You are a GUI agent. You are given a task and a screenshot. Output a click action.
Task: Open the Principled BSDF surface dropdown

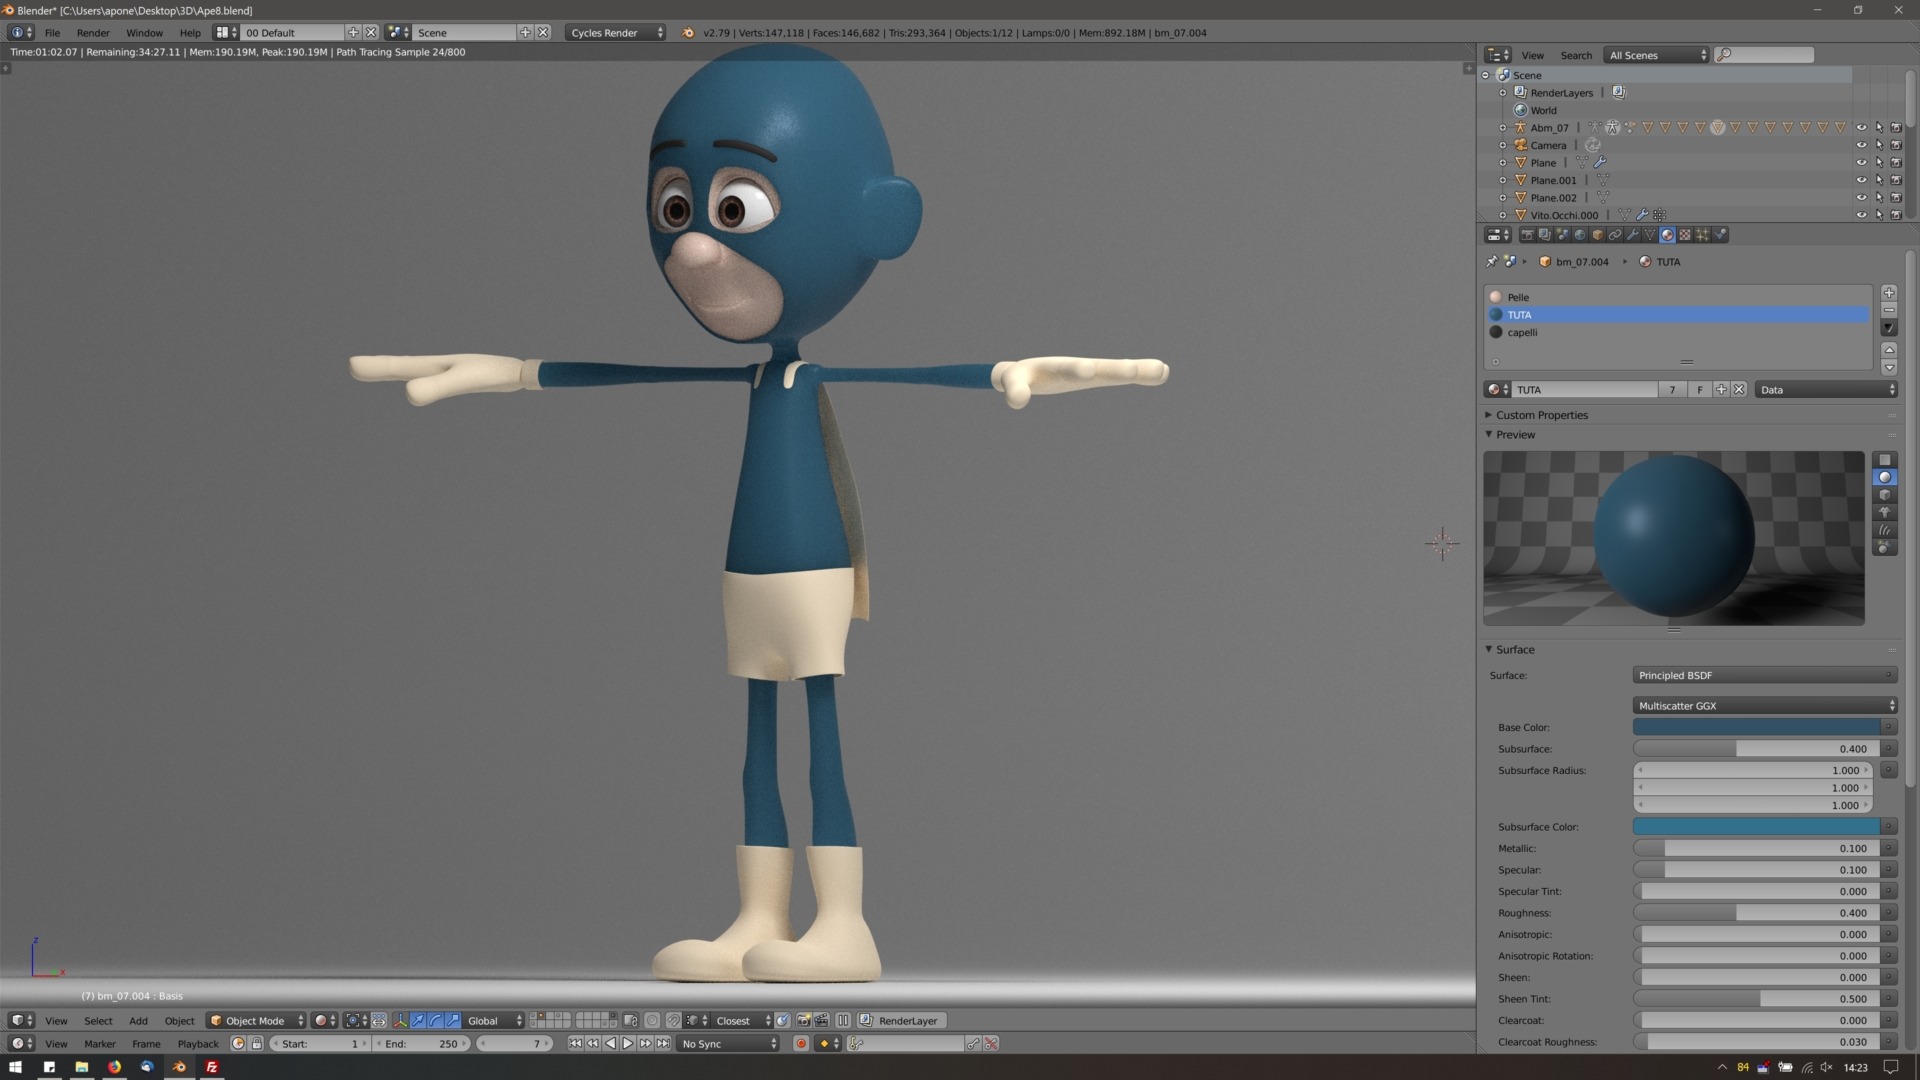[1764, 676]
